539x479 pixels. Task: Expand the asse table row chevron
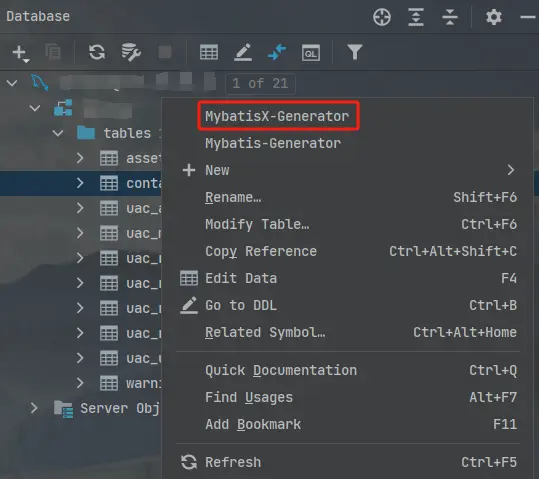tap(80, 158)
